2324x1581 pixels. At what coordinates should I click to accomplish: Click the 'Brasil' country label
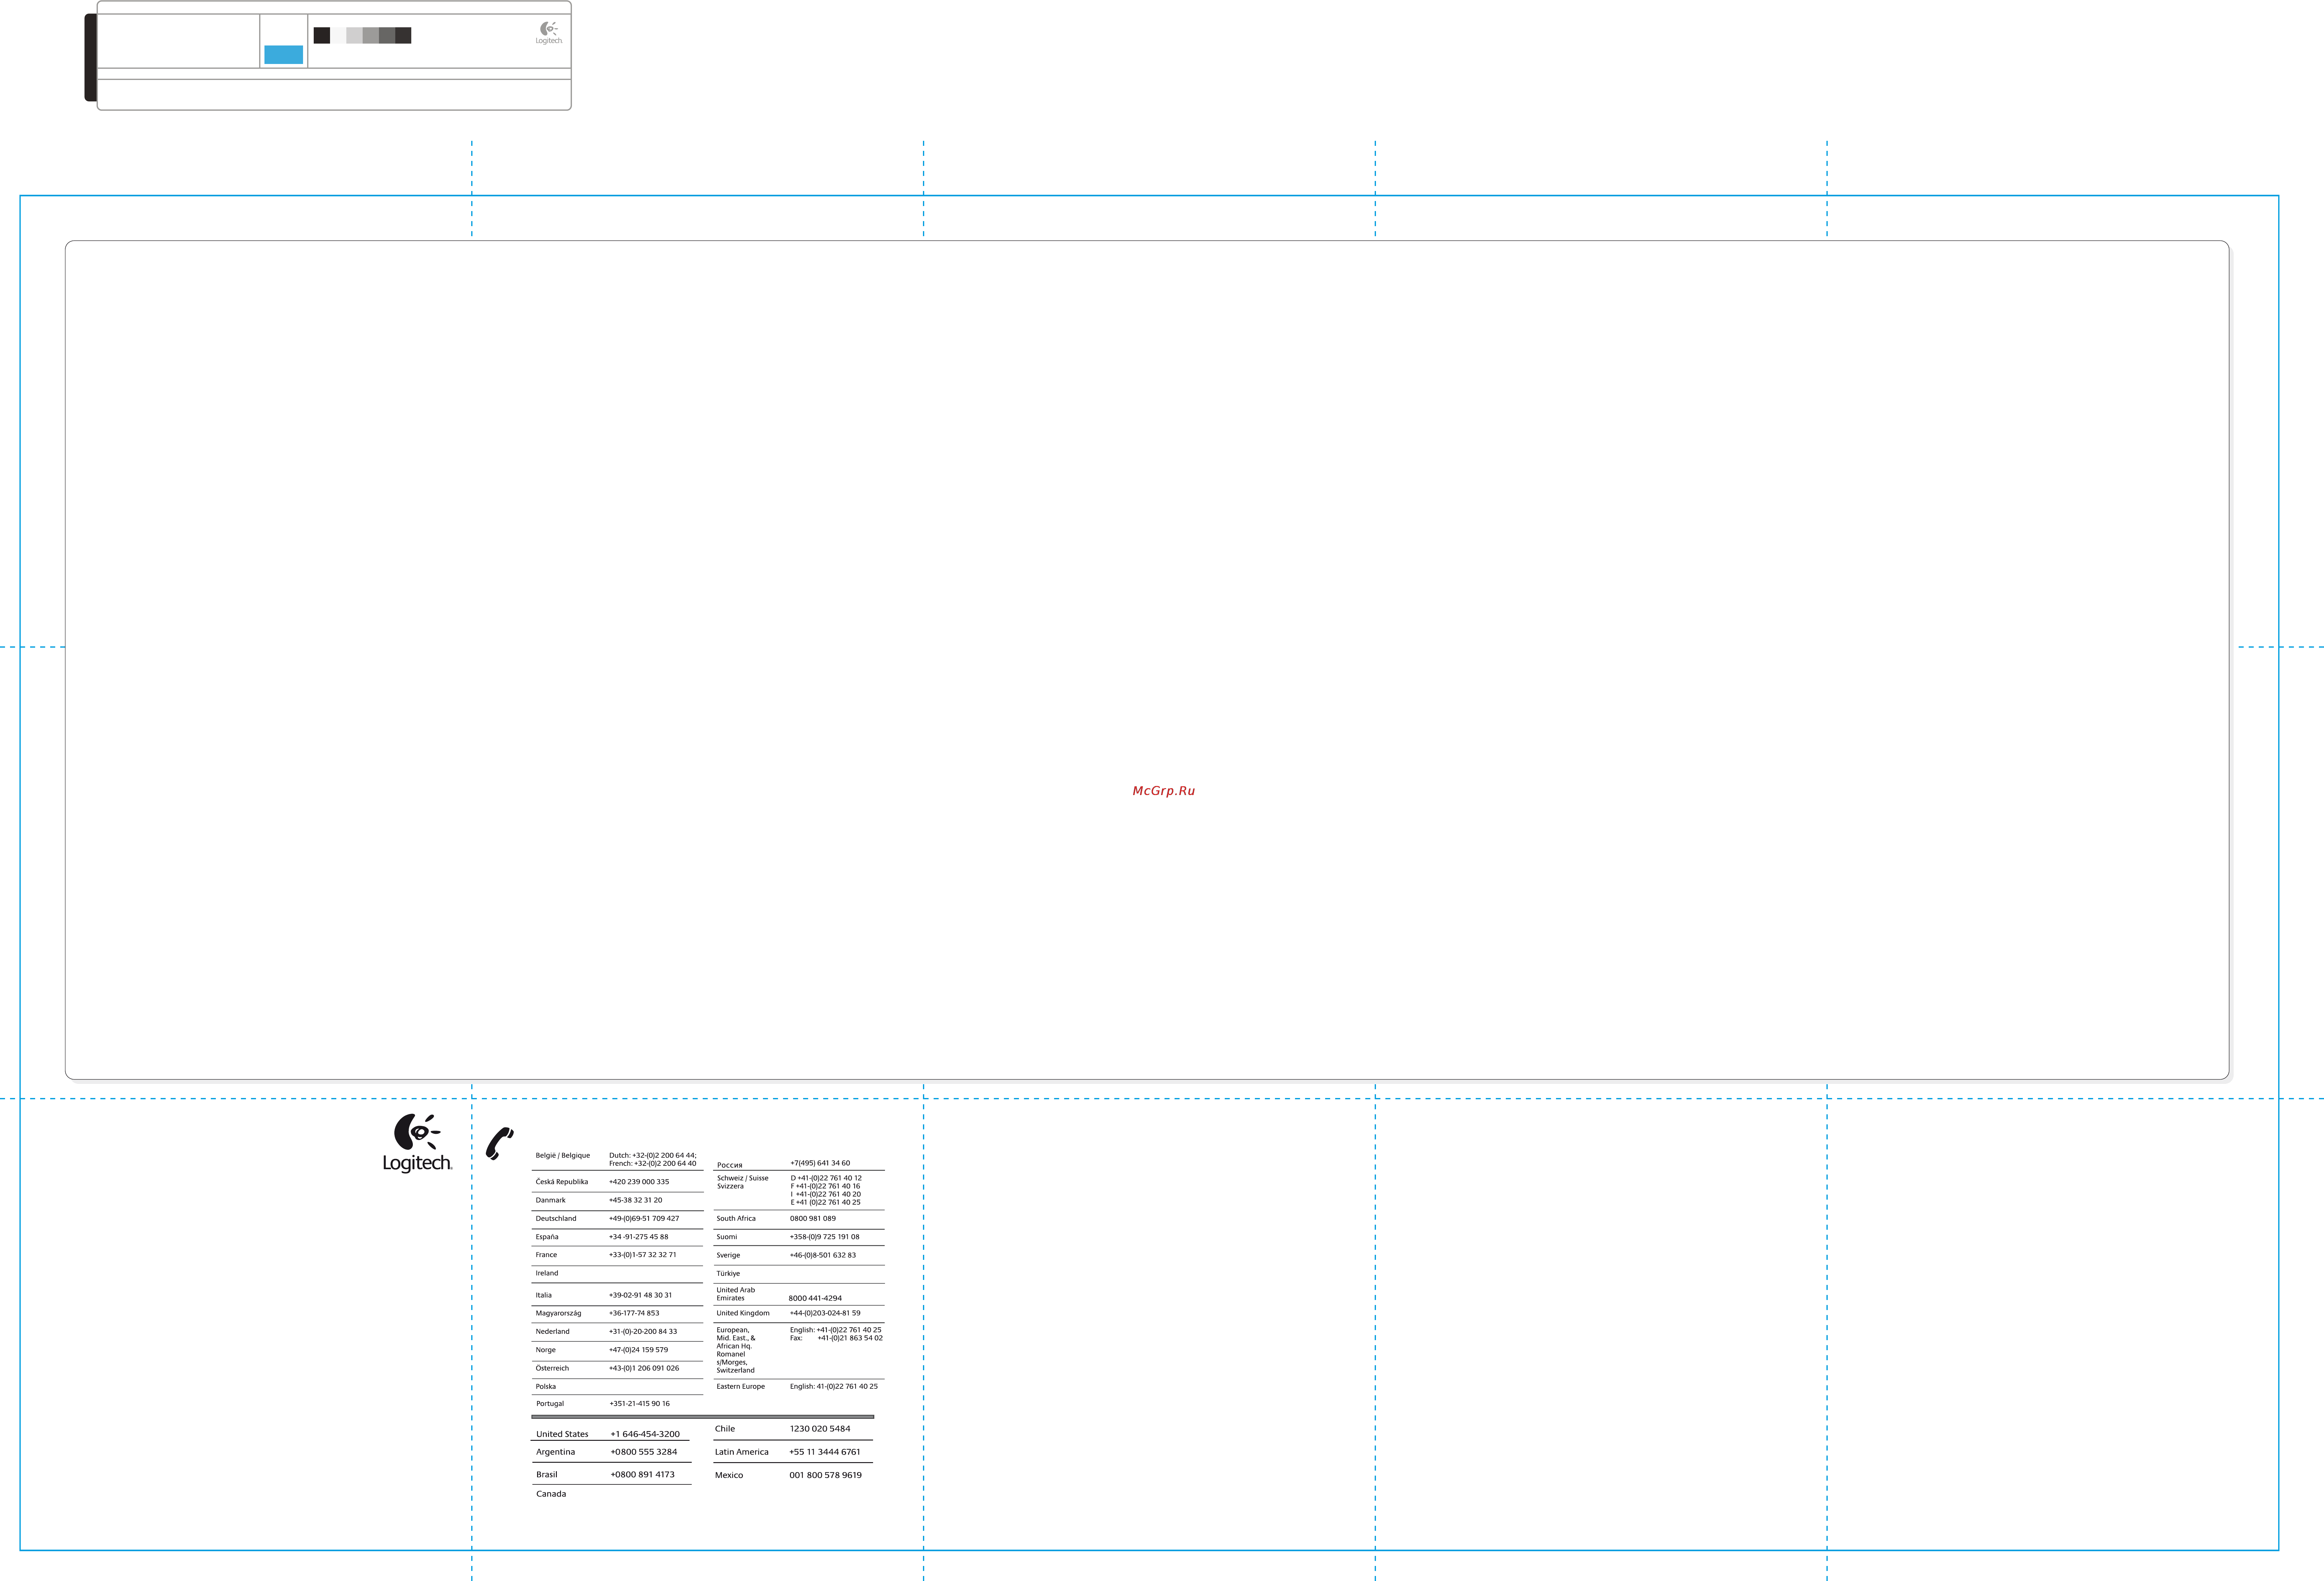pos(547,1475)
